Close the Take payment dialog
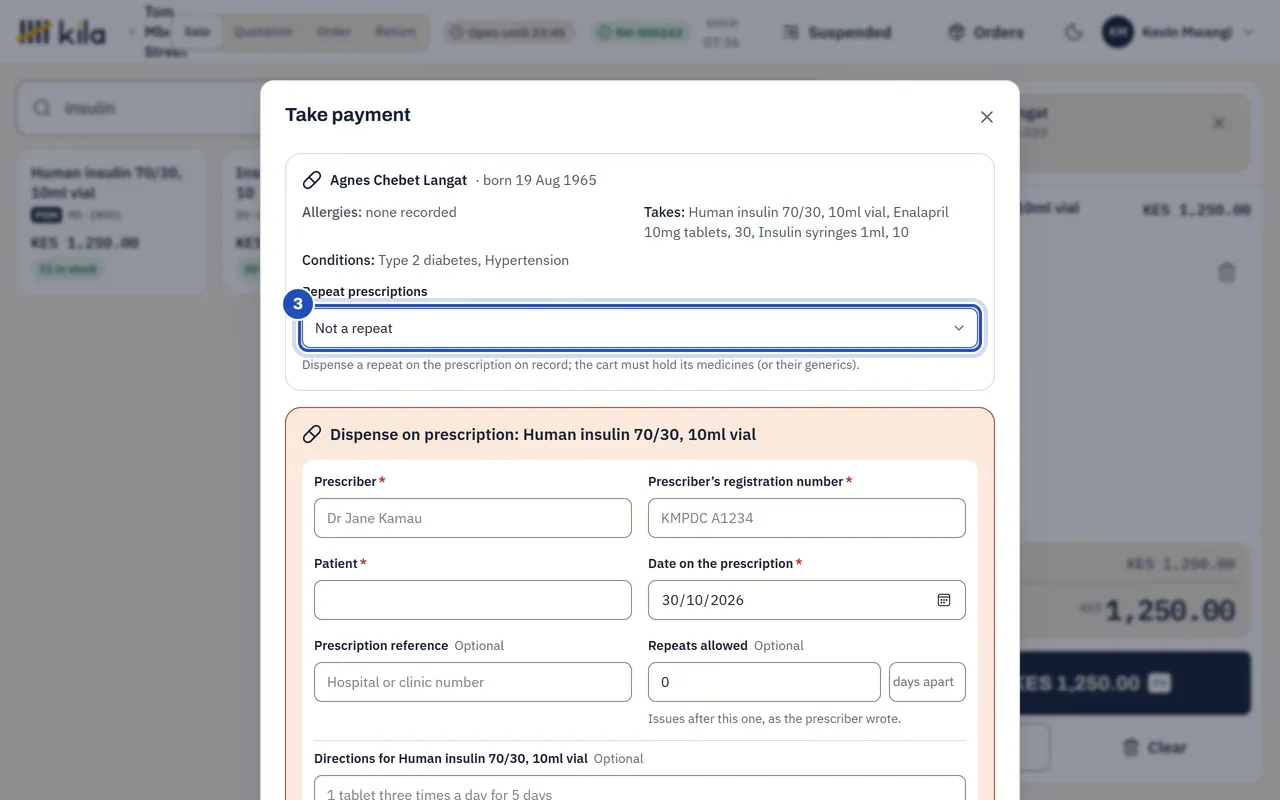Image resolution: width=1280 pixels, height=800 pixels. (987, 117)
